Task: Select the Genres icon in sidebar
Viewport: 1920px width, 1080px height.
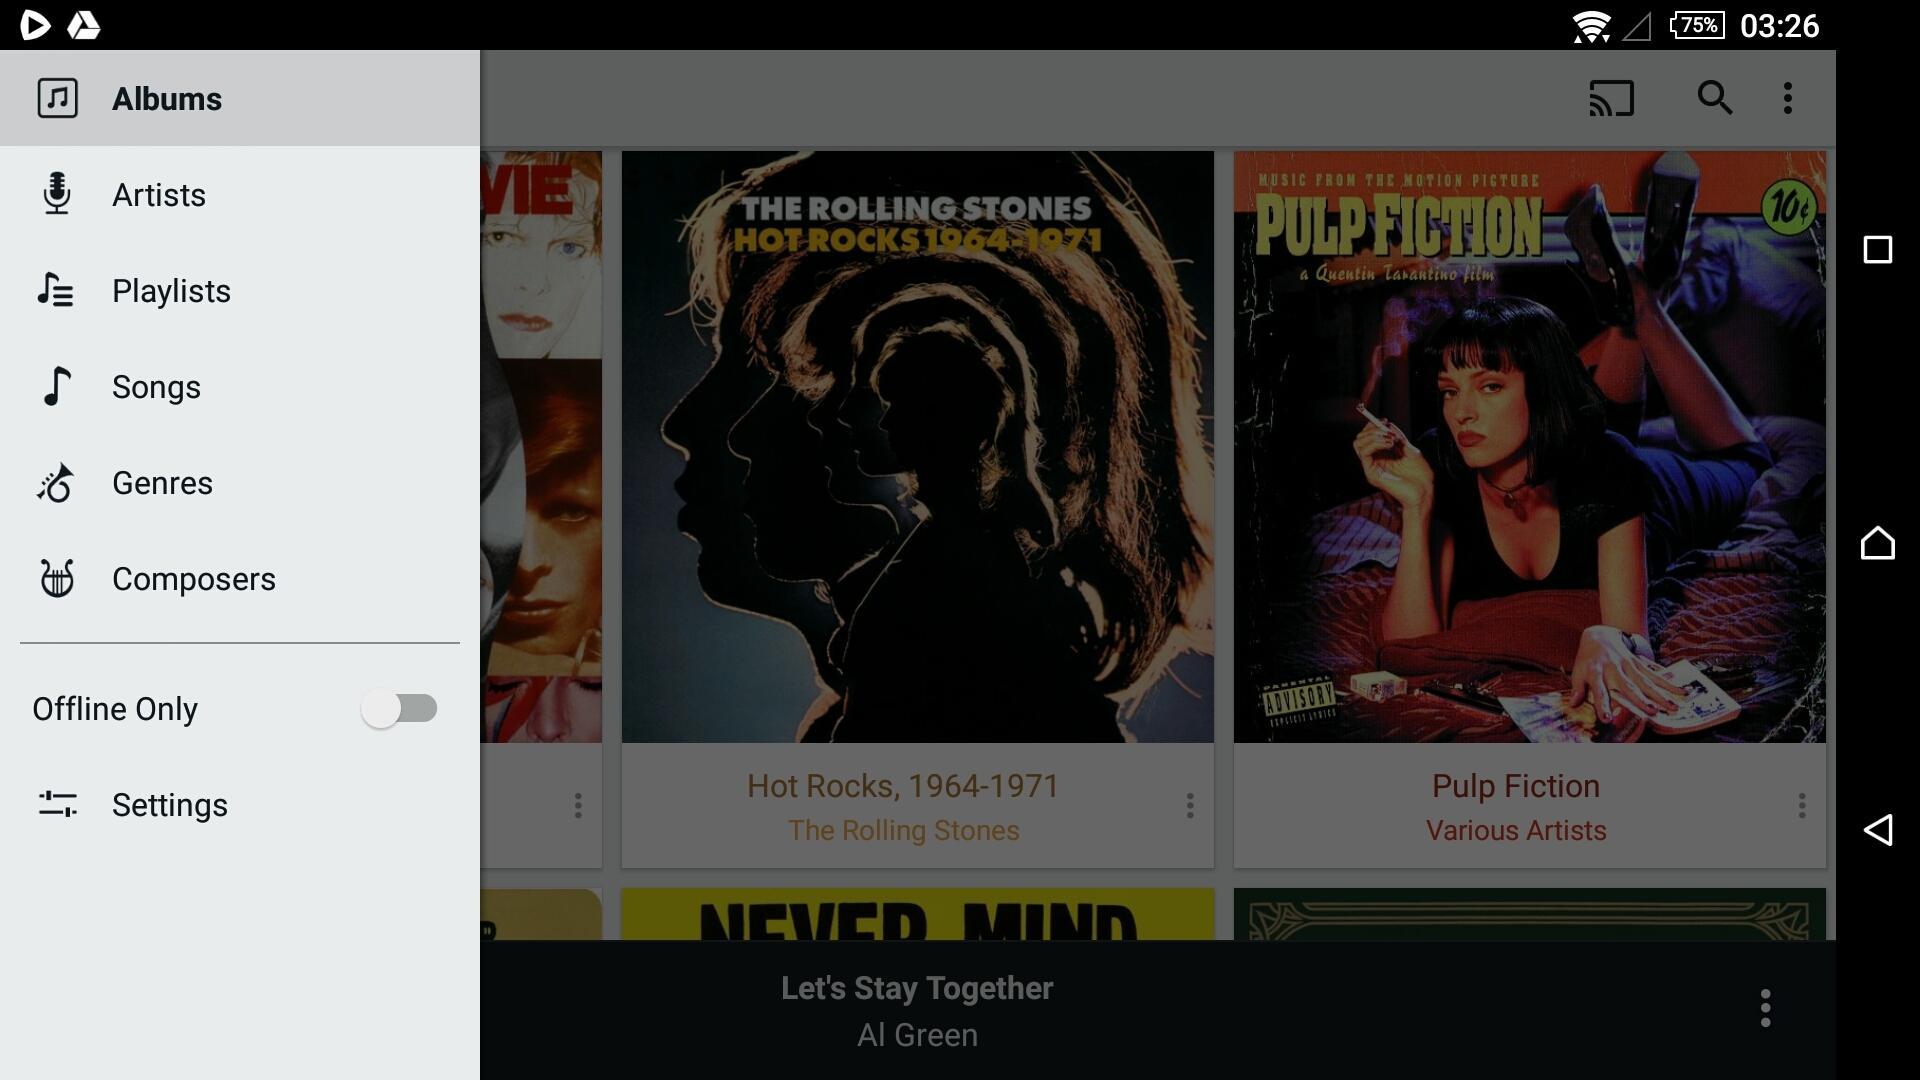Action: tap(57, 484)
